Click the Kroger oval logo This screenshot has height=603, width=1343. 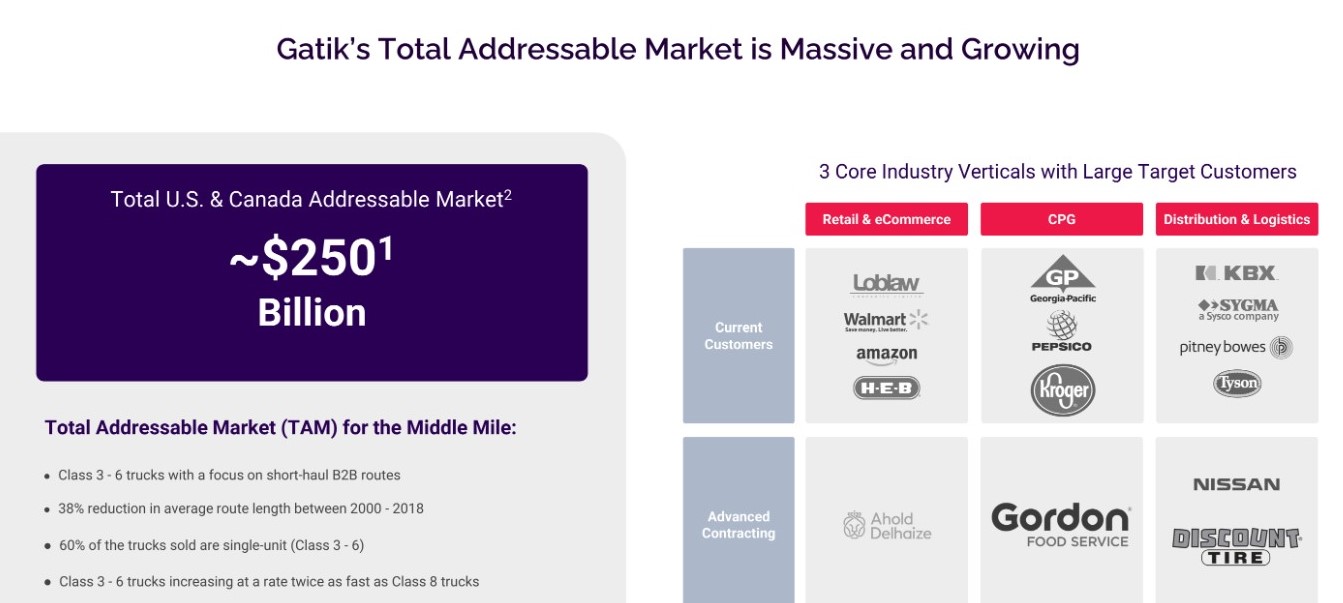point(1062,390)
